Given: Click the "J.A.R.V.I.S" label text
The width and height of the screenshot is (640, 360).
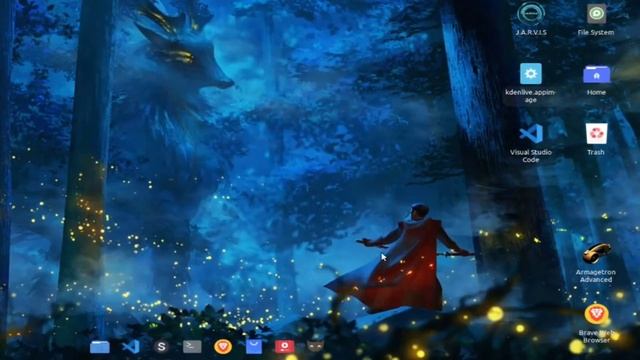Looking at the screenshot, I should (x=531, y=32).
